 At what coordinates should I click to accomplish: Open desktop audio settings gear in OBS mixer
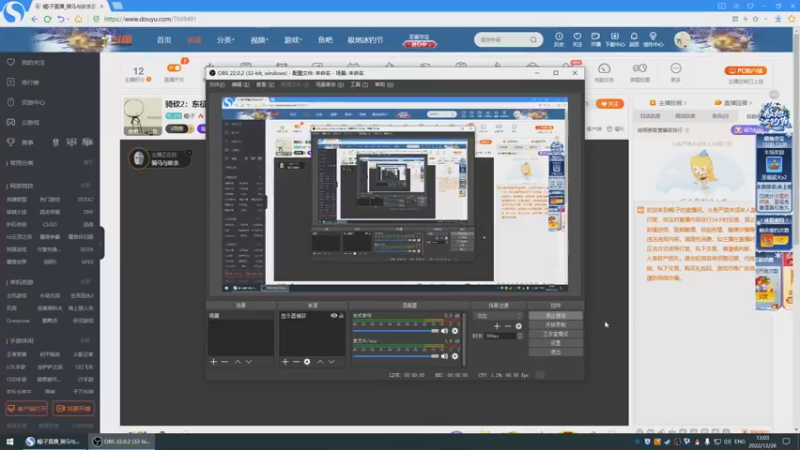pos(455,331)
